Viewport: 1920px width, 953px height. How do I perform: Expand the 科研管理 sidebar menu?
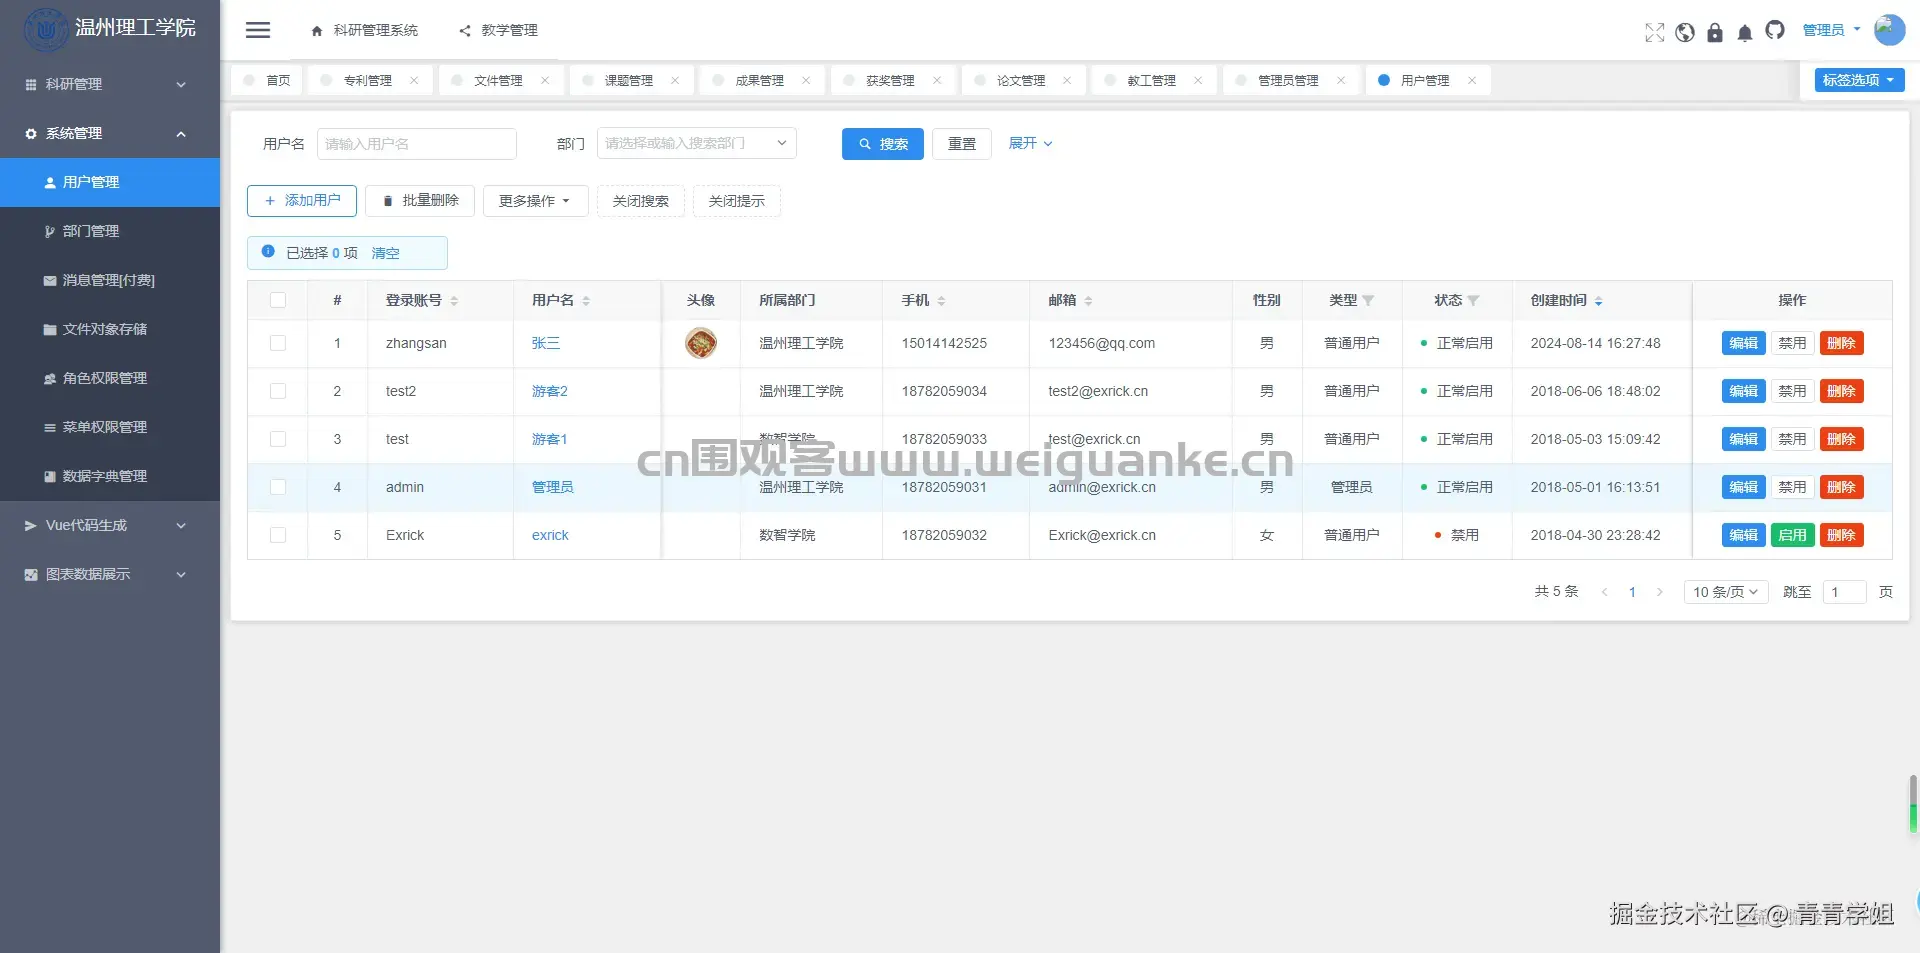(x=110, y=84)
